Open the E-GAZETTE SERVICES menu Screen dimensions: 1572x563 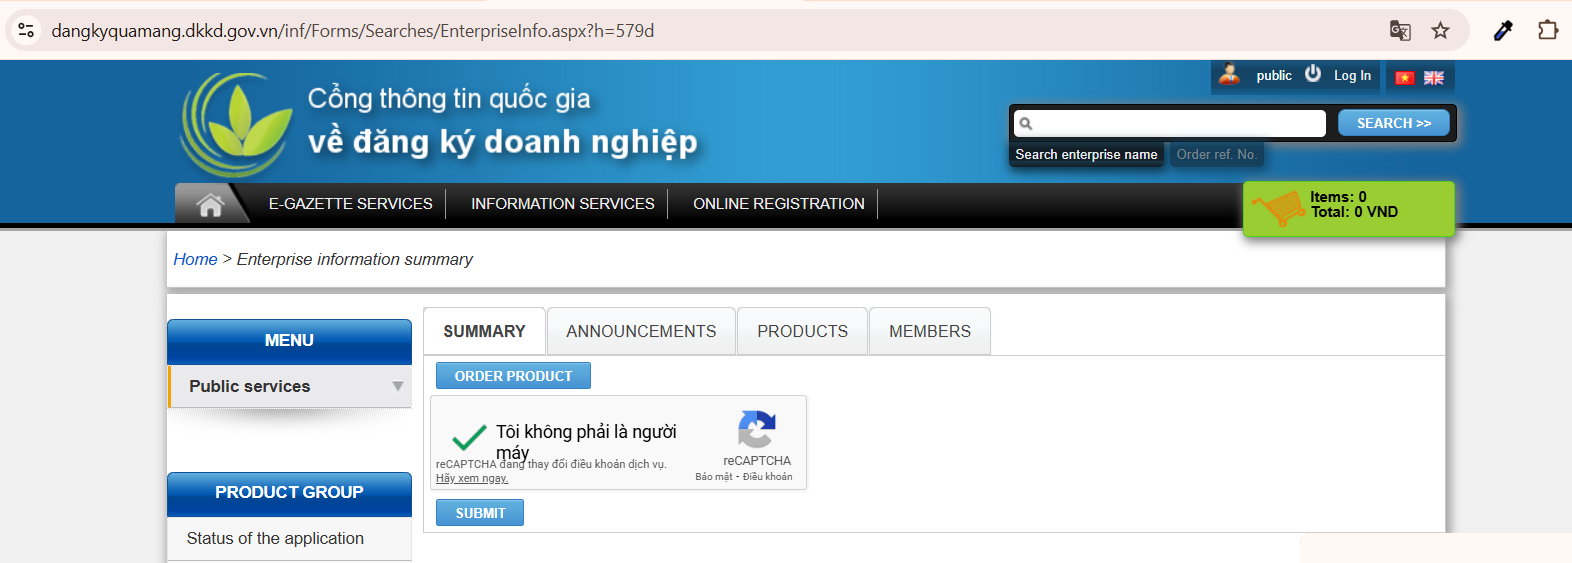tap(350, 204)
